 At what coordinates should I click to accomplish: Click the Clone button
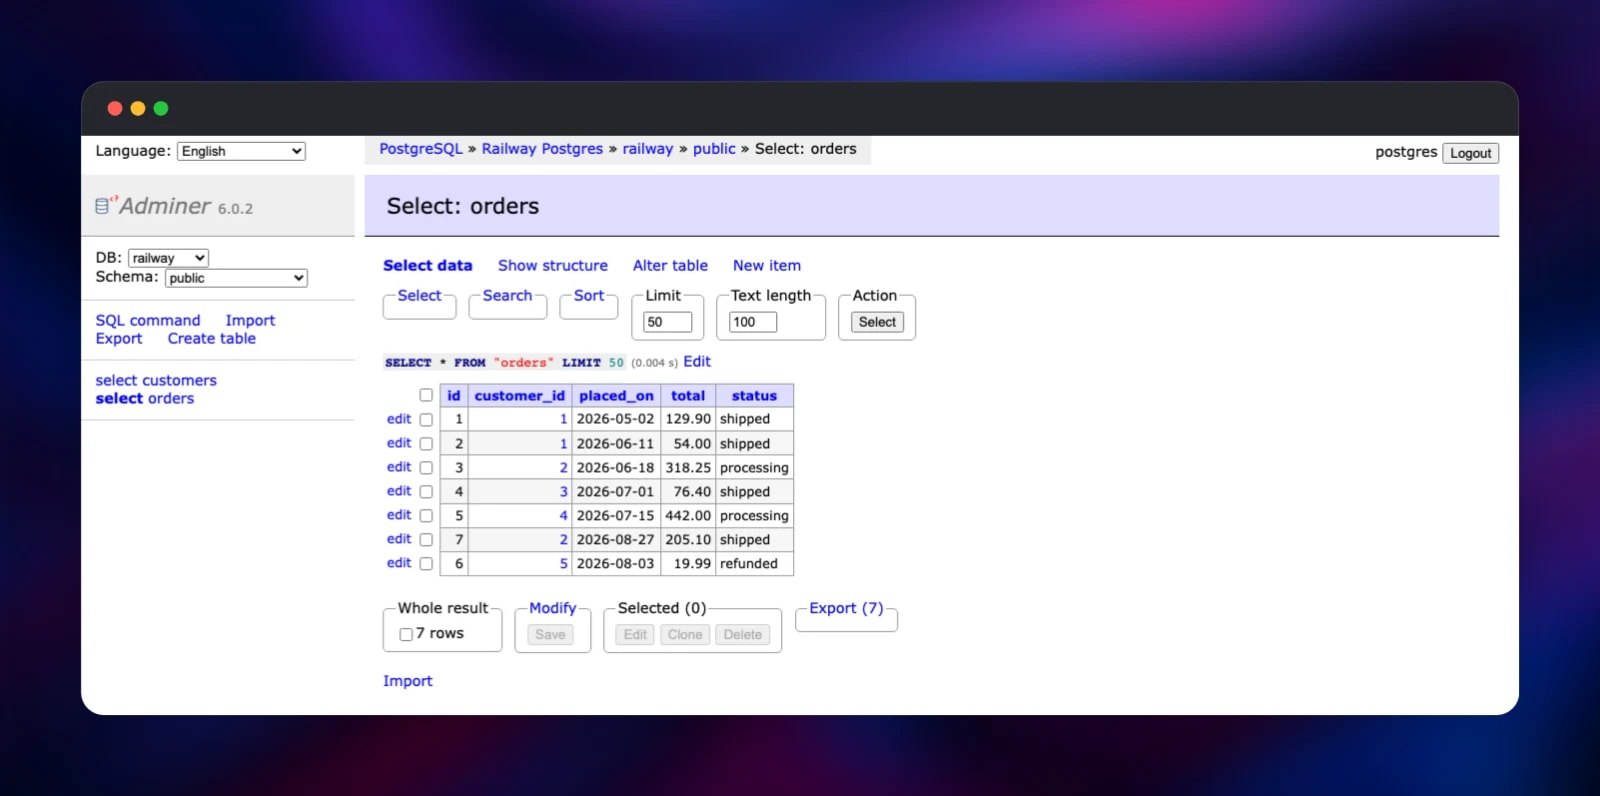click(x=685, y=635)
